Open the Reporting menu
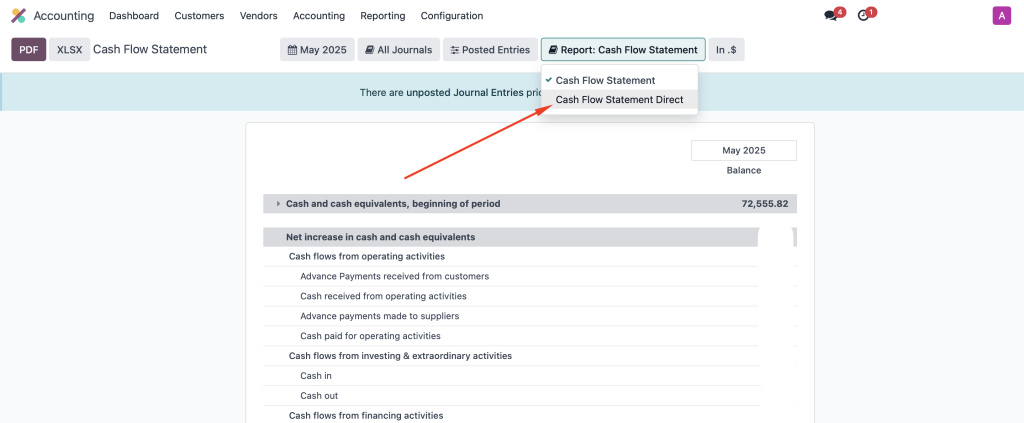Viewport: 1024px width, 423px height. (x=383, y=16)
